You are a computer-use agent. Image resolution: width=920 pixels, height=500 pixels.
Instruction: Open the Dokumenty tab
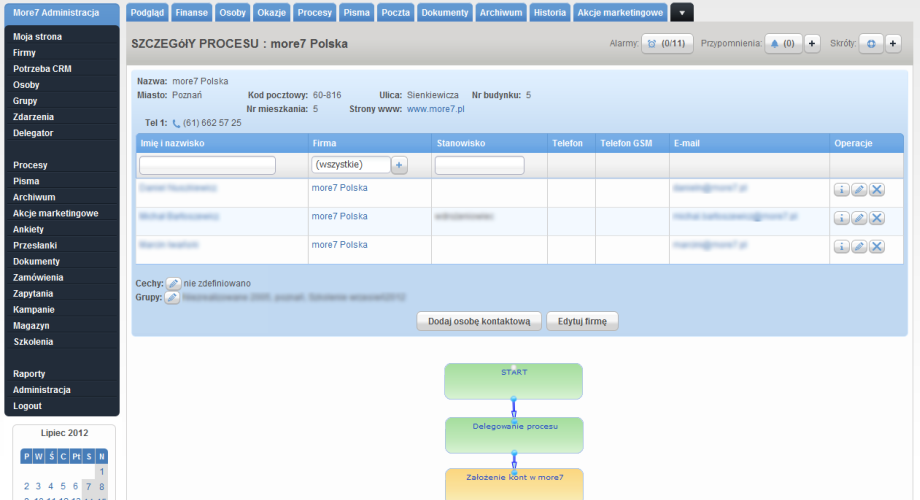click(x=445, y=13)
